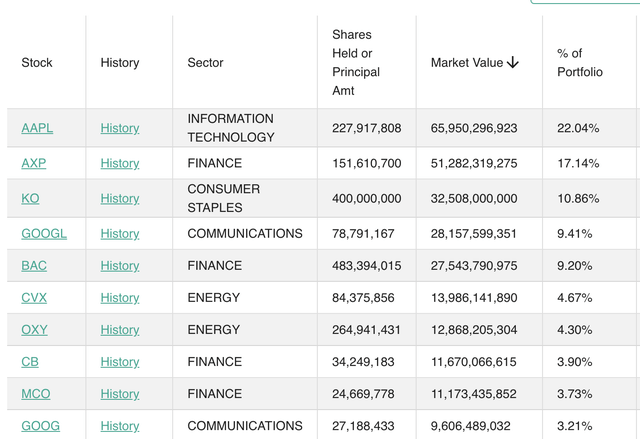Select the ENERGY sector in the CVX row
Screen dimensions: 640x439
(213, 297)
